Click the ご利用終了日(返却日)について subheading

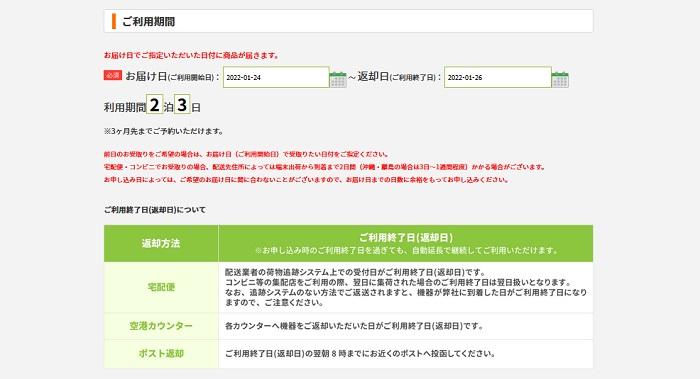(x=155, y=210)
